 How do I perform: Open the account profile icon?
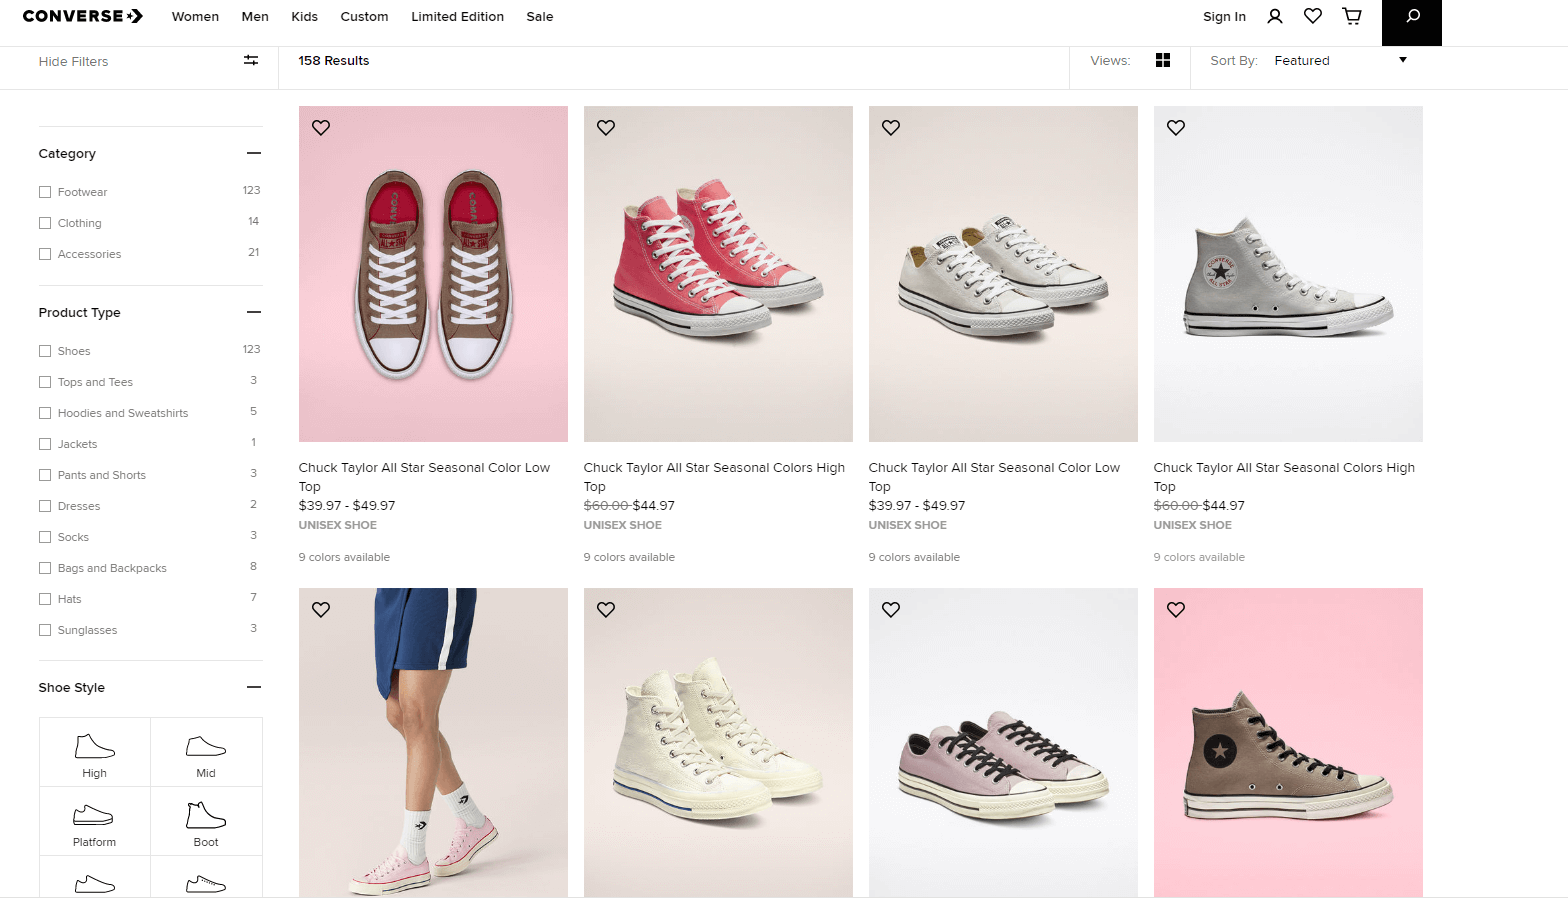(1275, 16)
